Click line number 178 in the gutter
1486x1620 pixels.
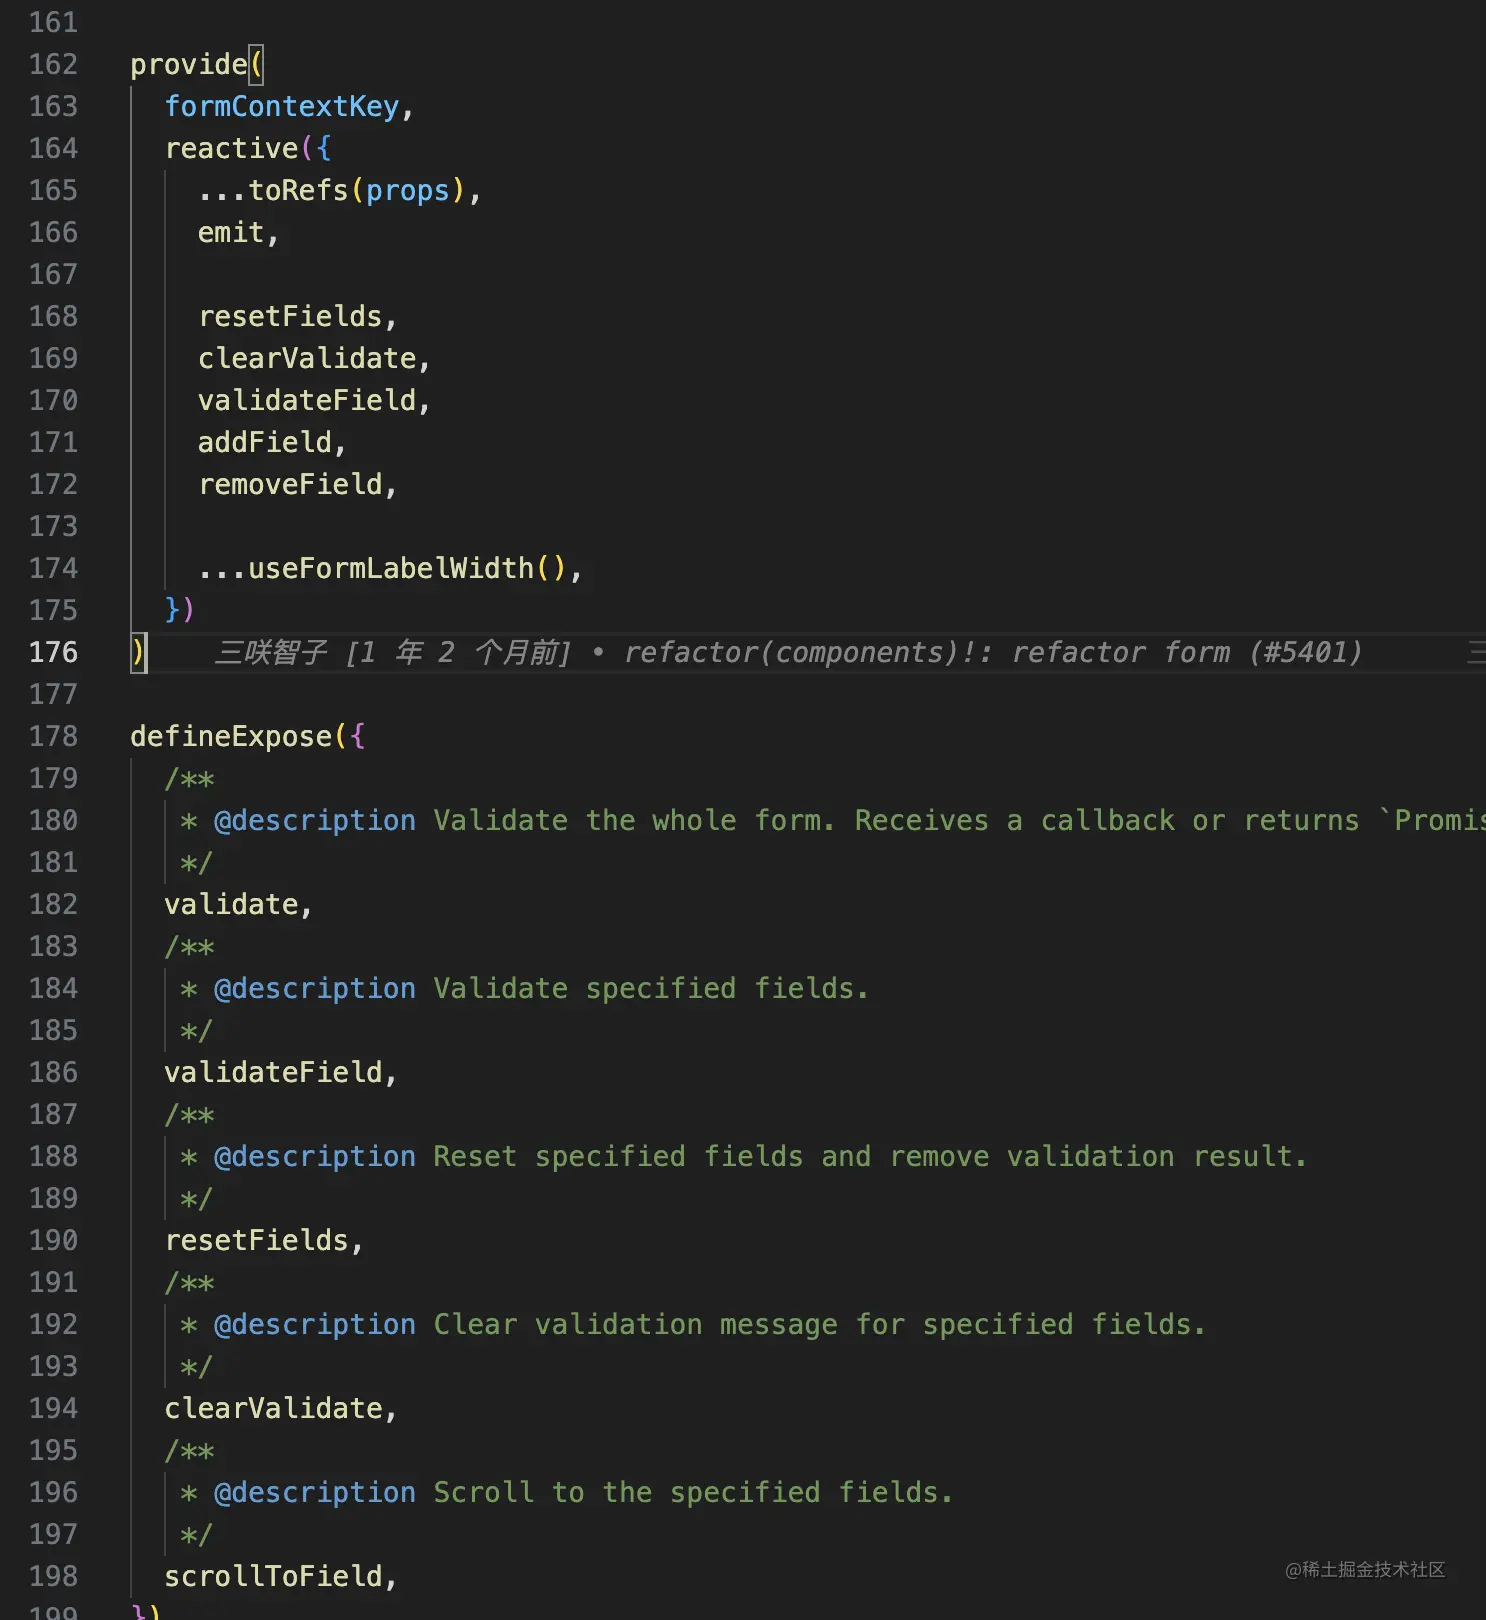[x=53, y=736]
